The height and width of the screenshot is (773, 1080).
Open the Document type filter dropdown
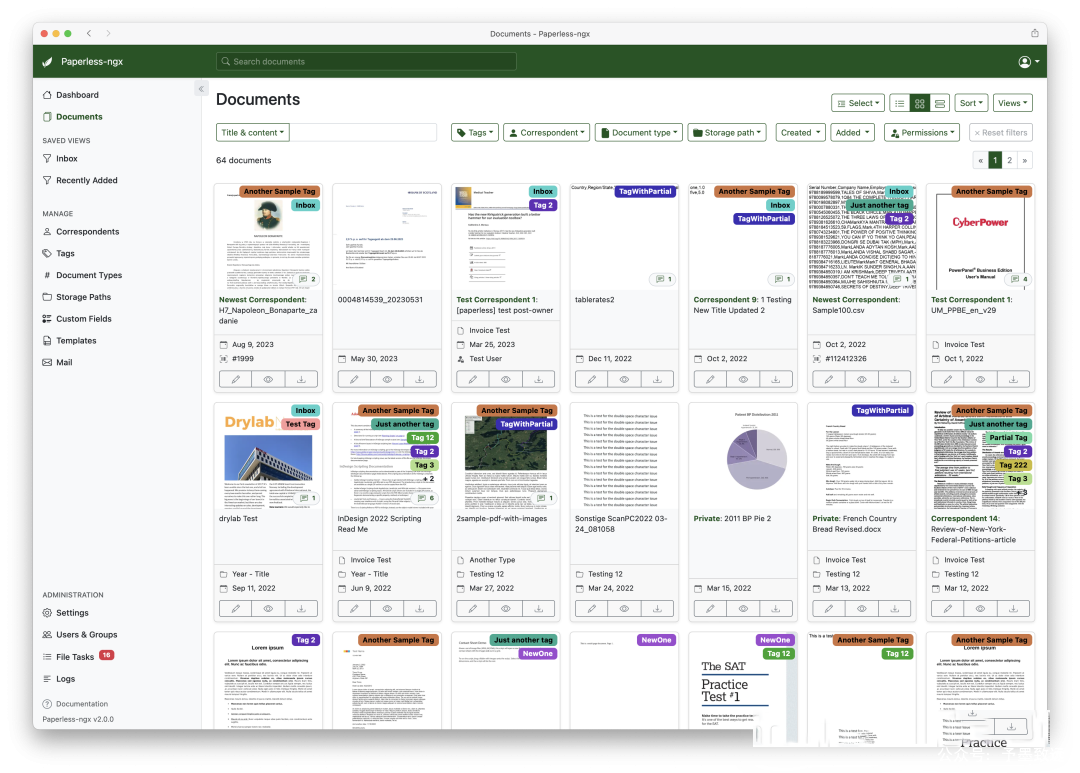(639, 133)
